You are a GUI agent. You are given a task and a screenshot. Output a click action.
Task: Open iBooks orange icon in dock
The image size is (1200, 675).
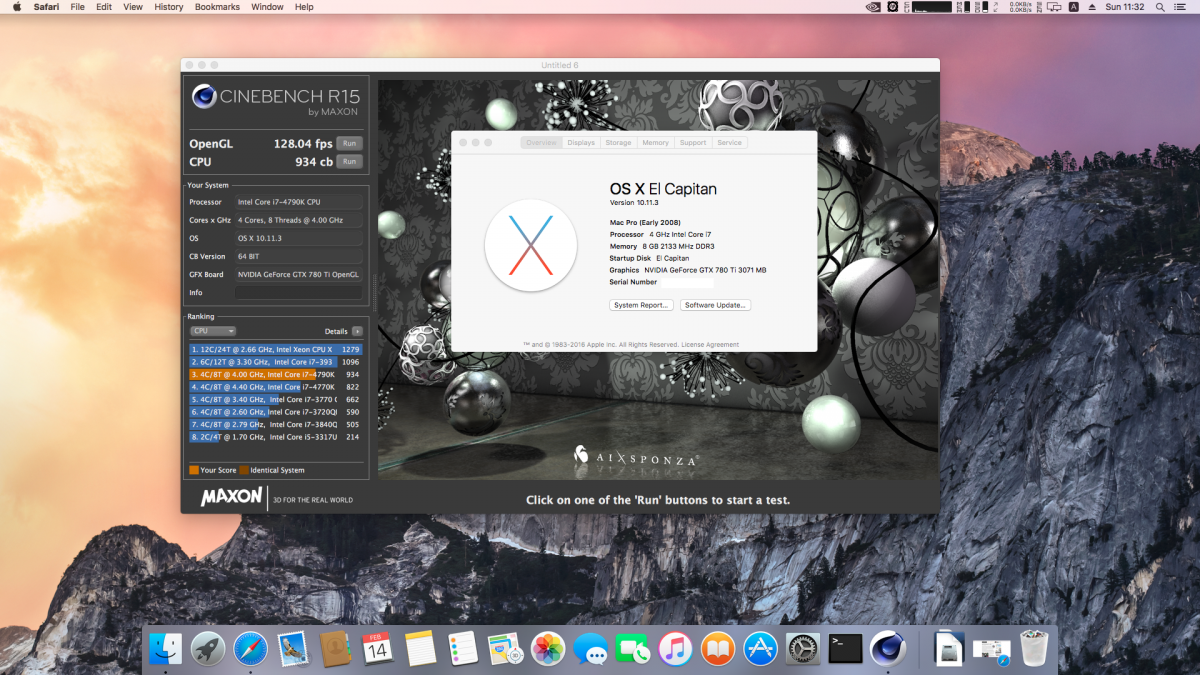tap(718, 649)
